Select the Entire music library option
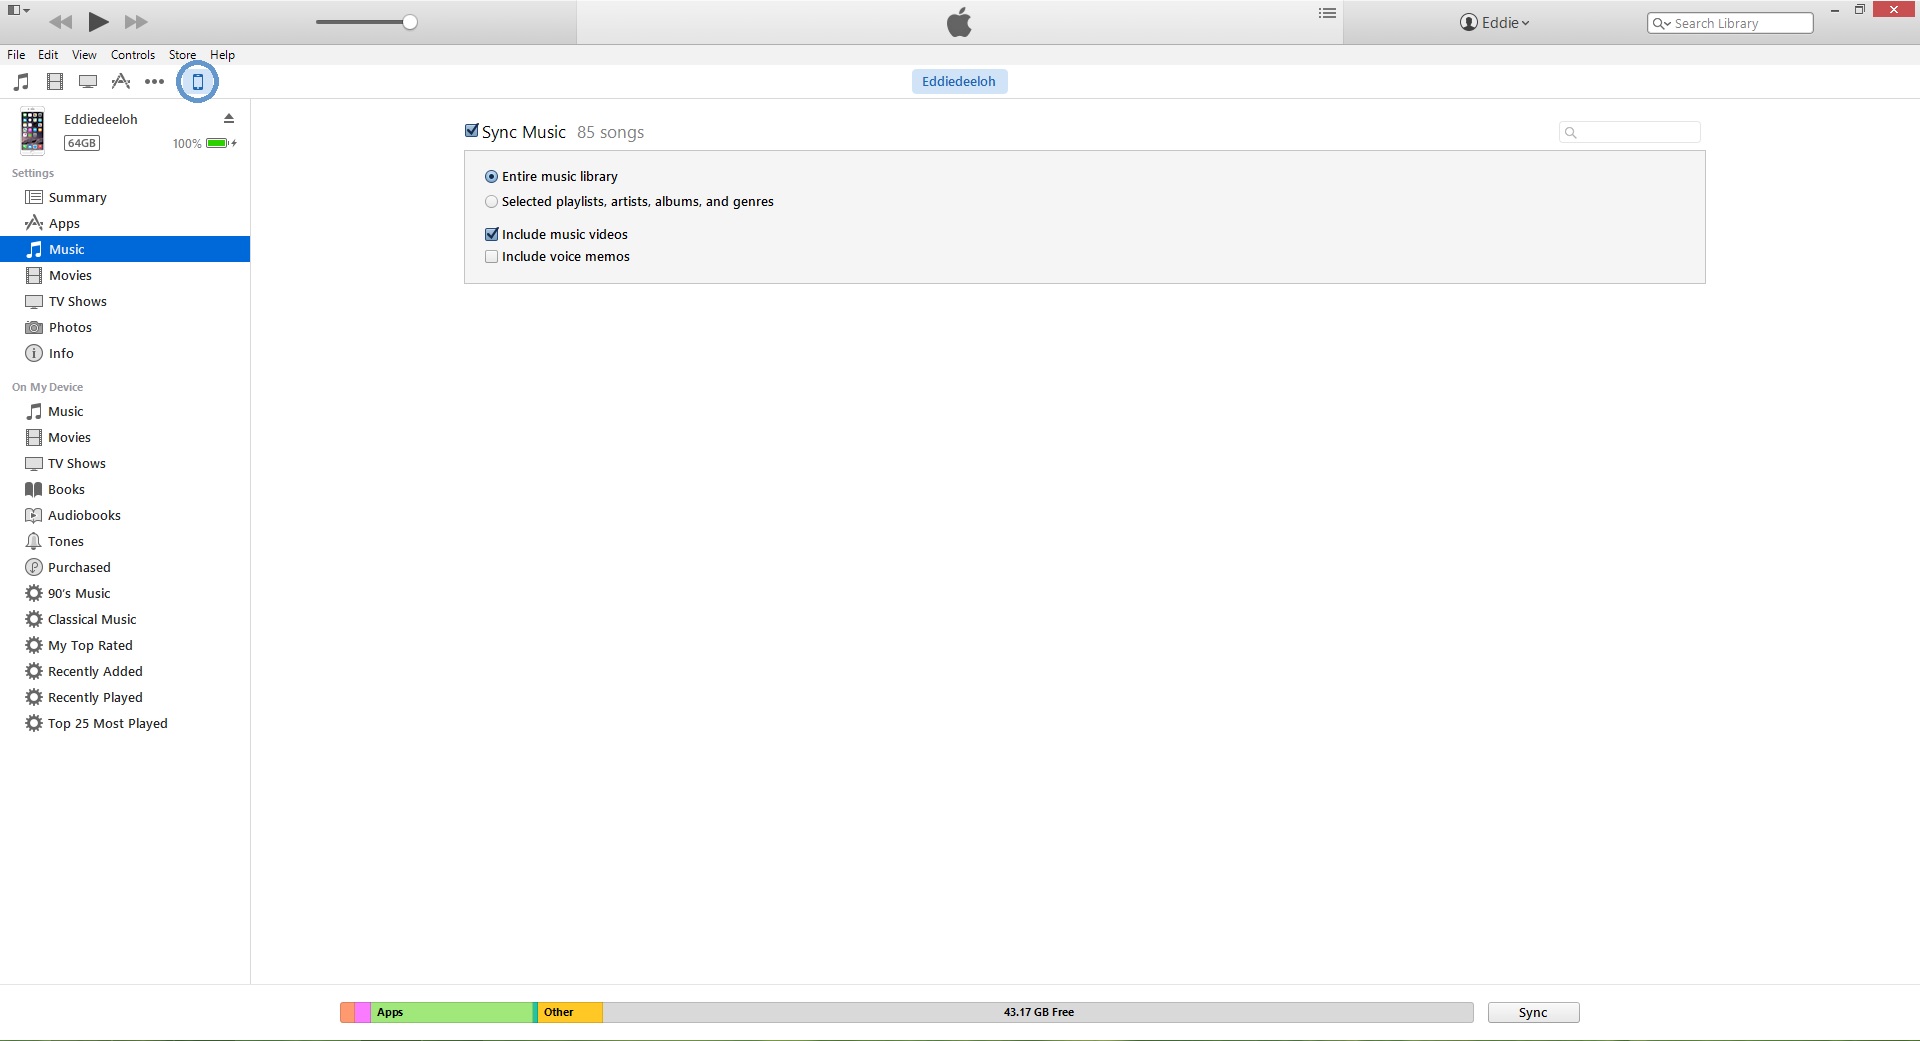Screen dimensions: 1920x1041 tap(491, 177)
